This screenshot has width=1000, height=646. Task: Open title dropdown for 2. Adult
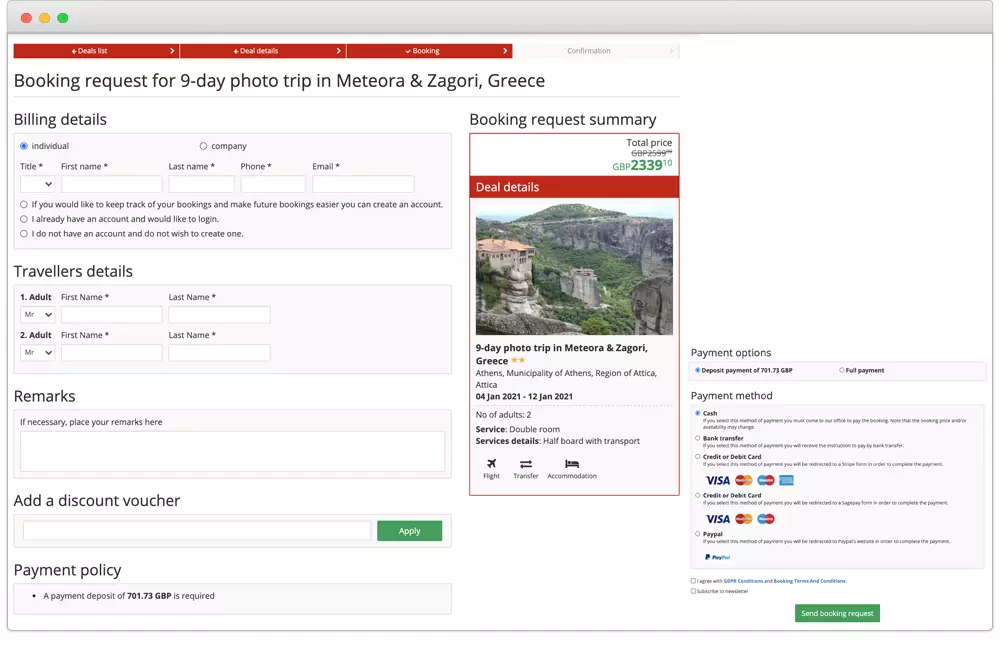click(37, 353)
